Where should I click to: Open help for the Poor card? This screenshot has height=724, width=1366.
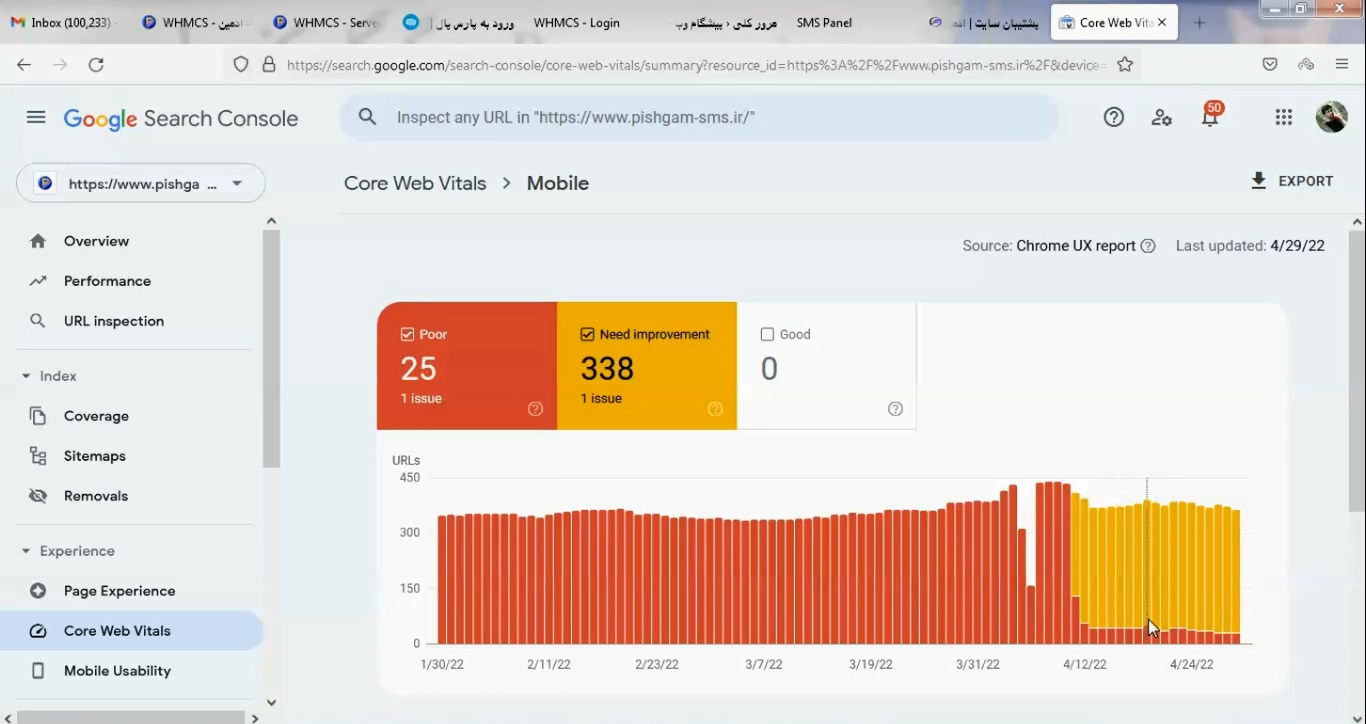pos(535,408)
